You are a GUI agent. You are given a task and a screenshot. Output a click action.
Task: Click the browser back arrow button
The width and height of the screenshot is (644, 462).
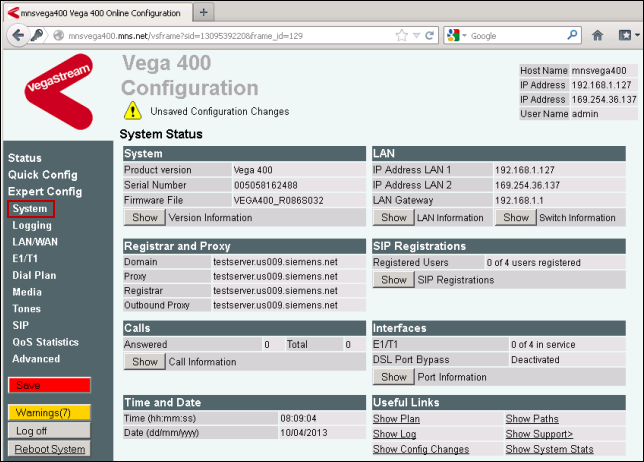pyautogui.click(x=17, y=35)
